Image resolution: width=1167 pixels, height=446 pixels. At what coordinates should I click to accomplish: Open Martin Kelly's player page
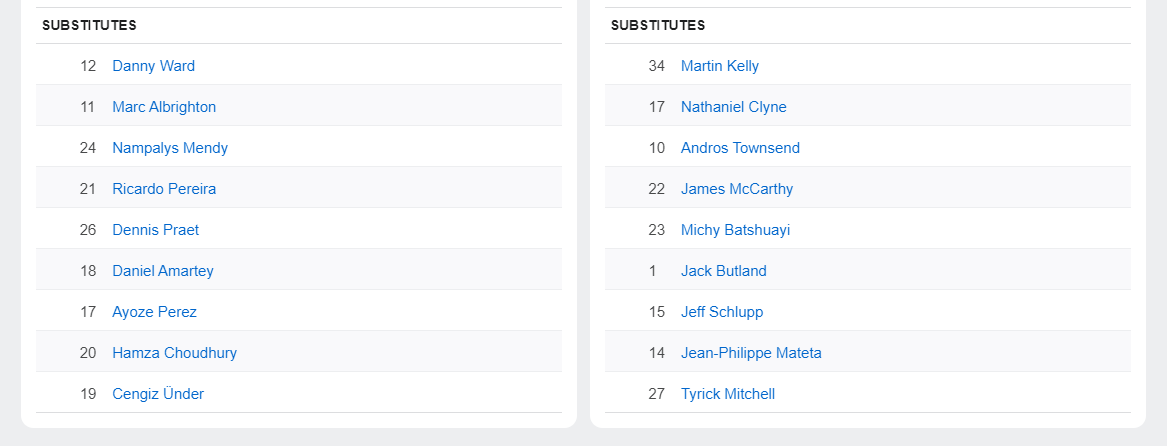tap(720, 66)
